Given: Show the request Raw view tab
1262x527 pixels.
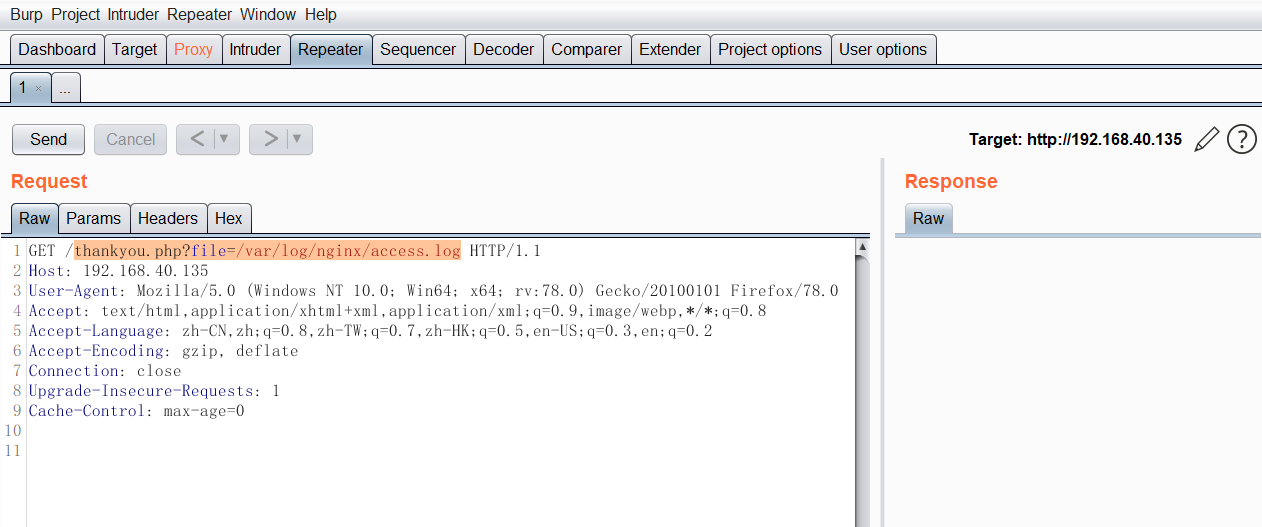Looking at the screenshot, I should (34, 218).
